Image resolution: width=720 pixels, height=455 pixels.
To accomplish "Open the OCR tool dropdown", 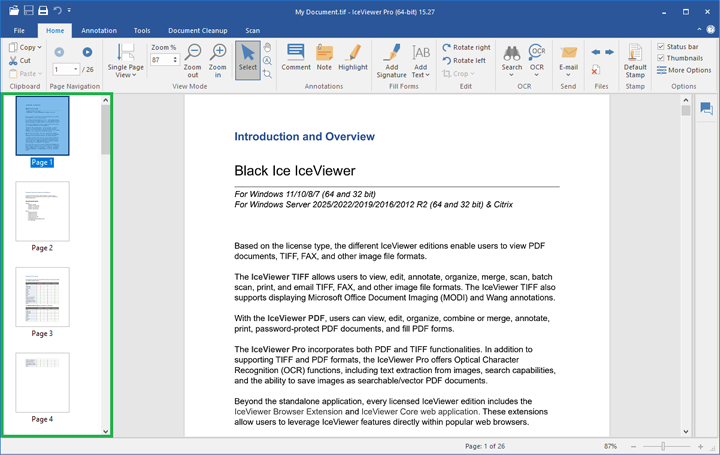I will (x=537, y=60).
